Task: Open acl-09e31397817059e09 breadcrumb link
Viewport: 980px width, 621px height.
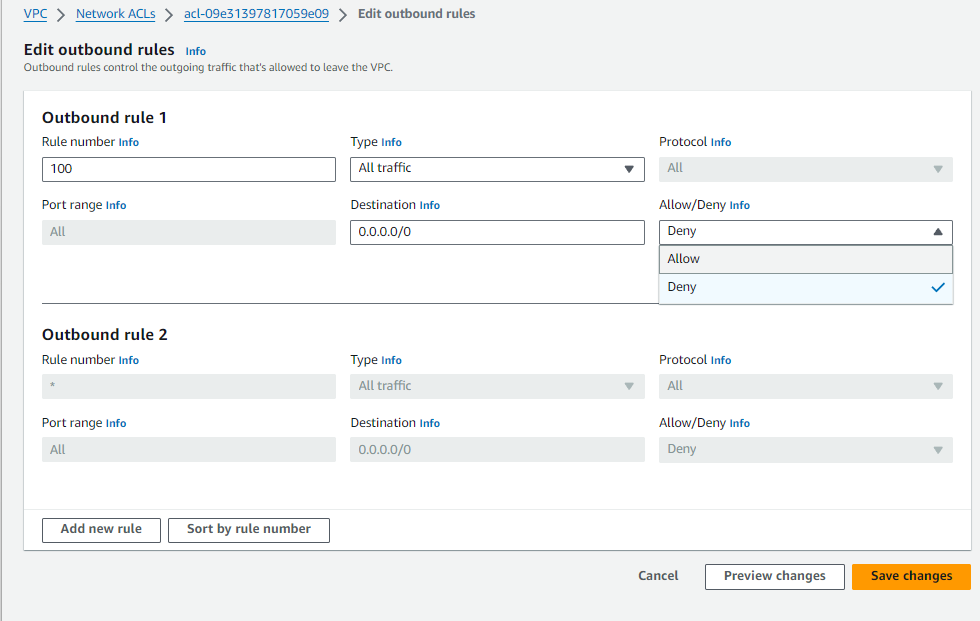Action: pyautogui.click(x=256, y=14)
